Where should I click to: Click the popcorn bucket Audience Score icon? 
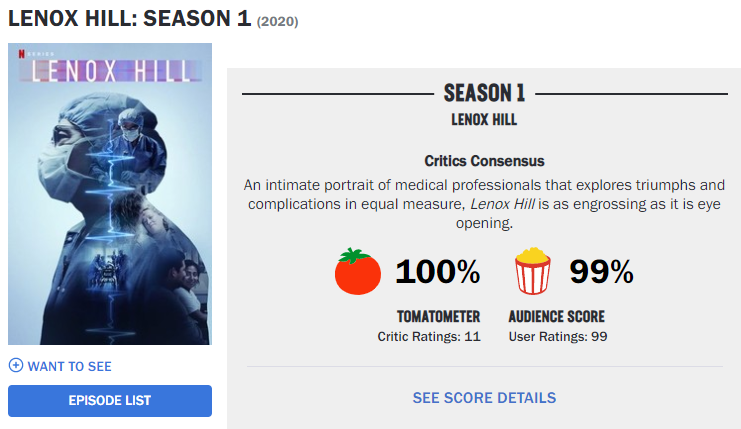pos(533,271)
